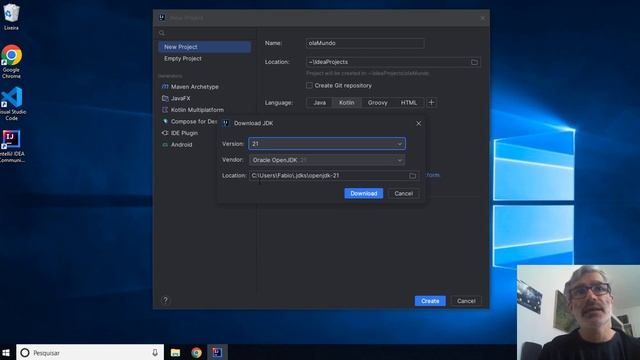Switch to IntelliJ IDEA in the taskbar
The height and width of the screenshot is (360, 640).
[217, 352]
